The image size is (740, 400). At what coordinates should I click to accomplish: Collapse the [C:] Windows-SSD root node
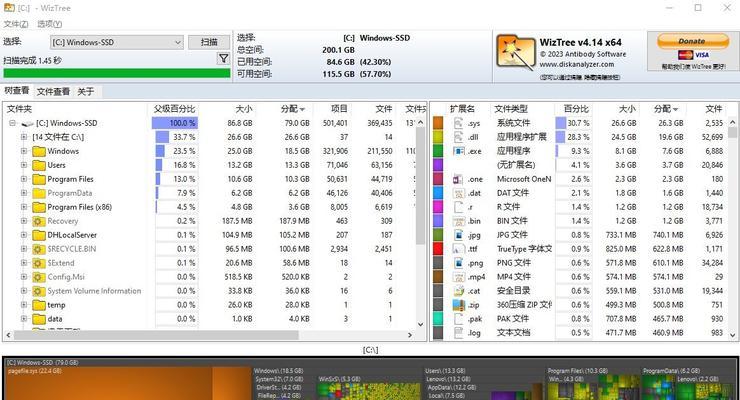tap(12, 123)
